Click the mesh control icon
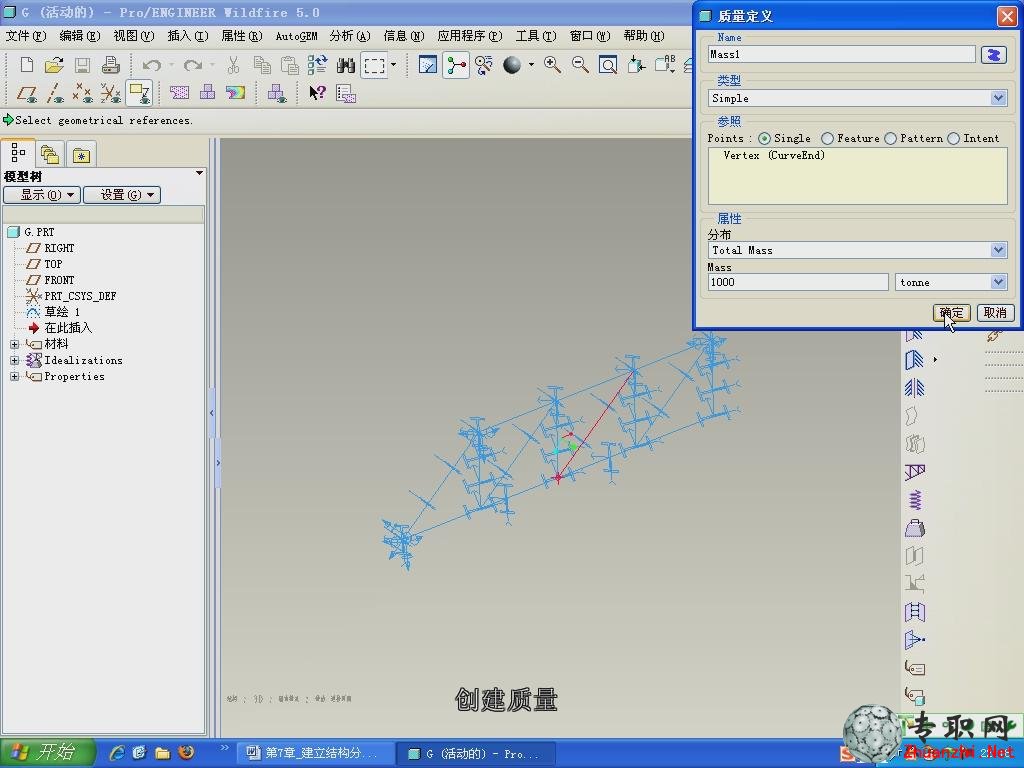 [179, 93]
